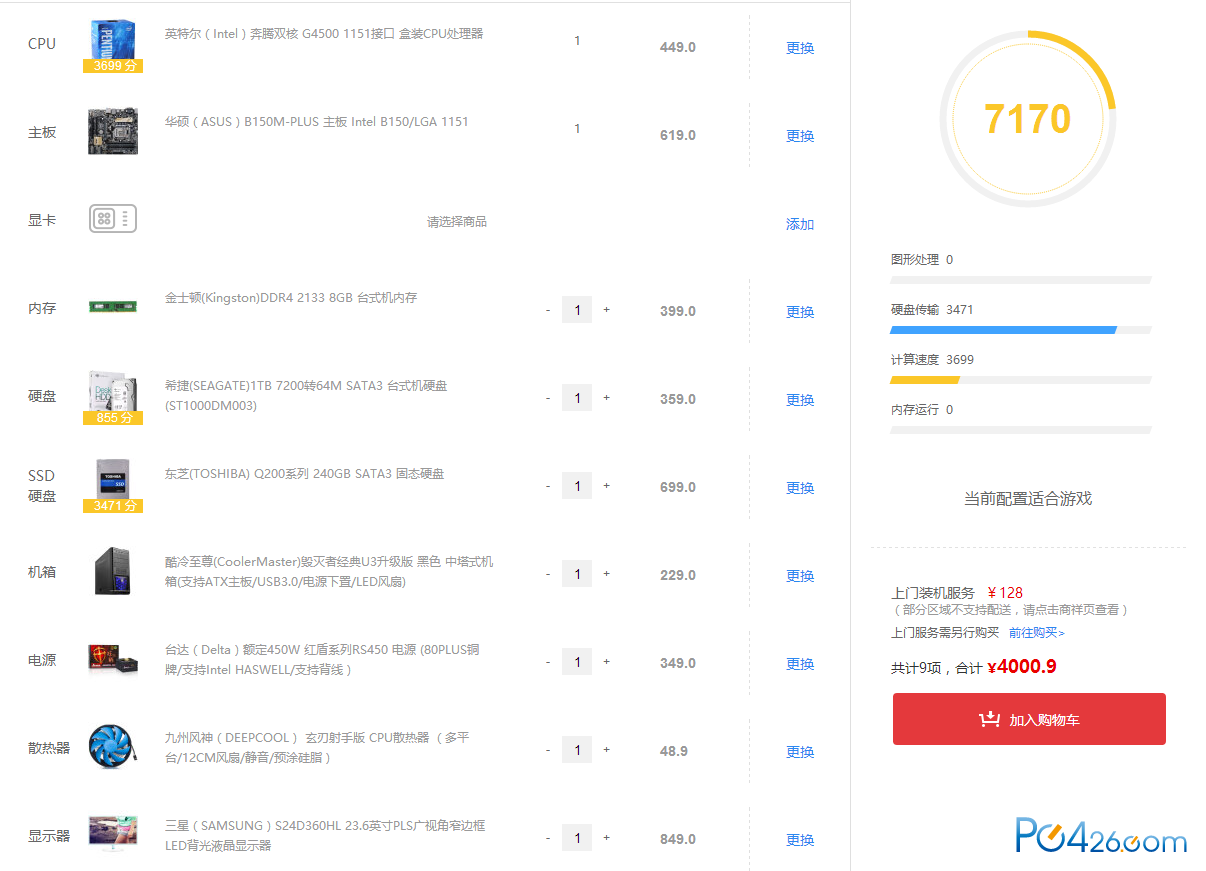Click the CoolerMaster case image
Viewport: 1206px width, 871px height.
(x=113, y=571)
